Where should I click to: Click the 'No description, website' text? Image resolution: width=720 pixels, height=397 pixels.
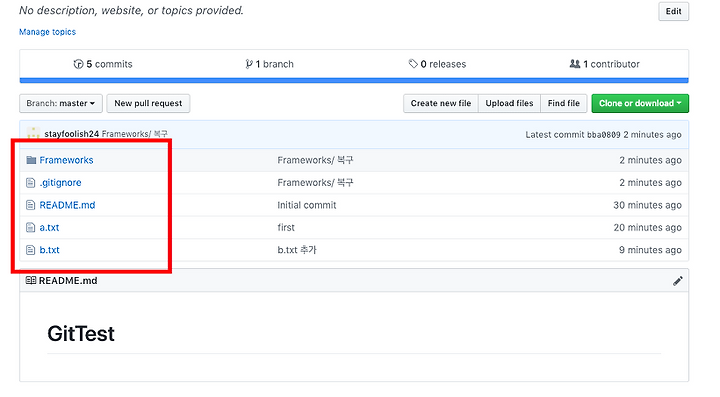(x=131, y=10)
